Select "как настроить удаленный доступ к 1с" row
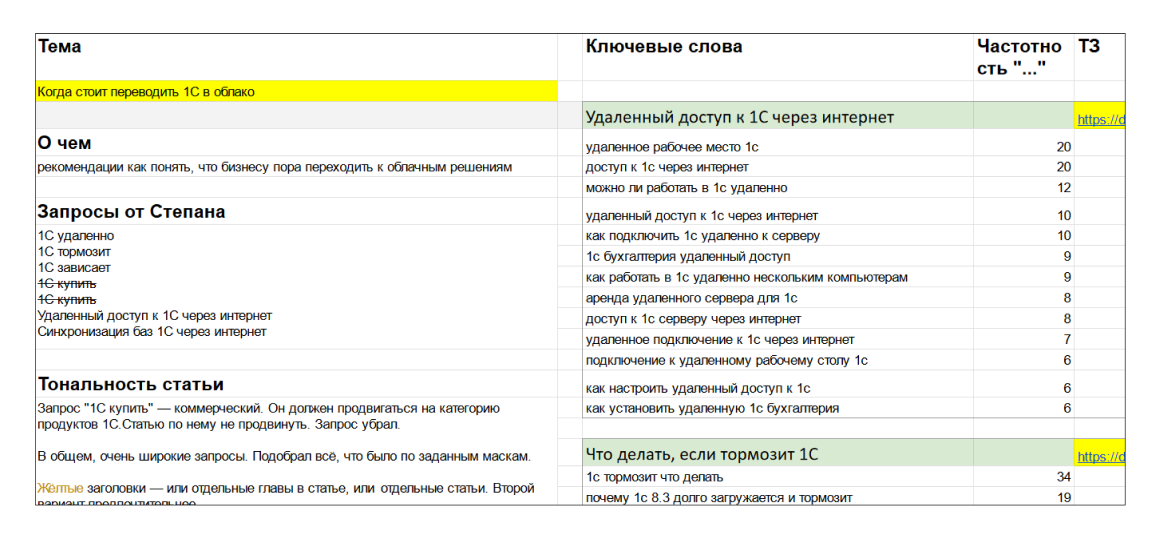 [x=697, y=388]
